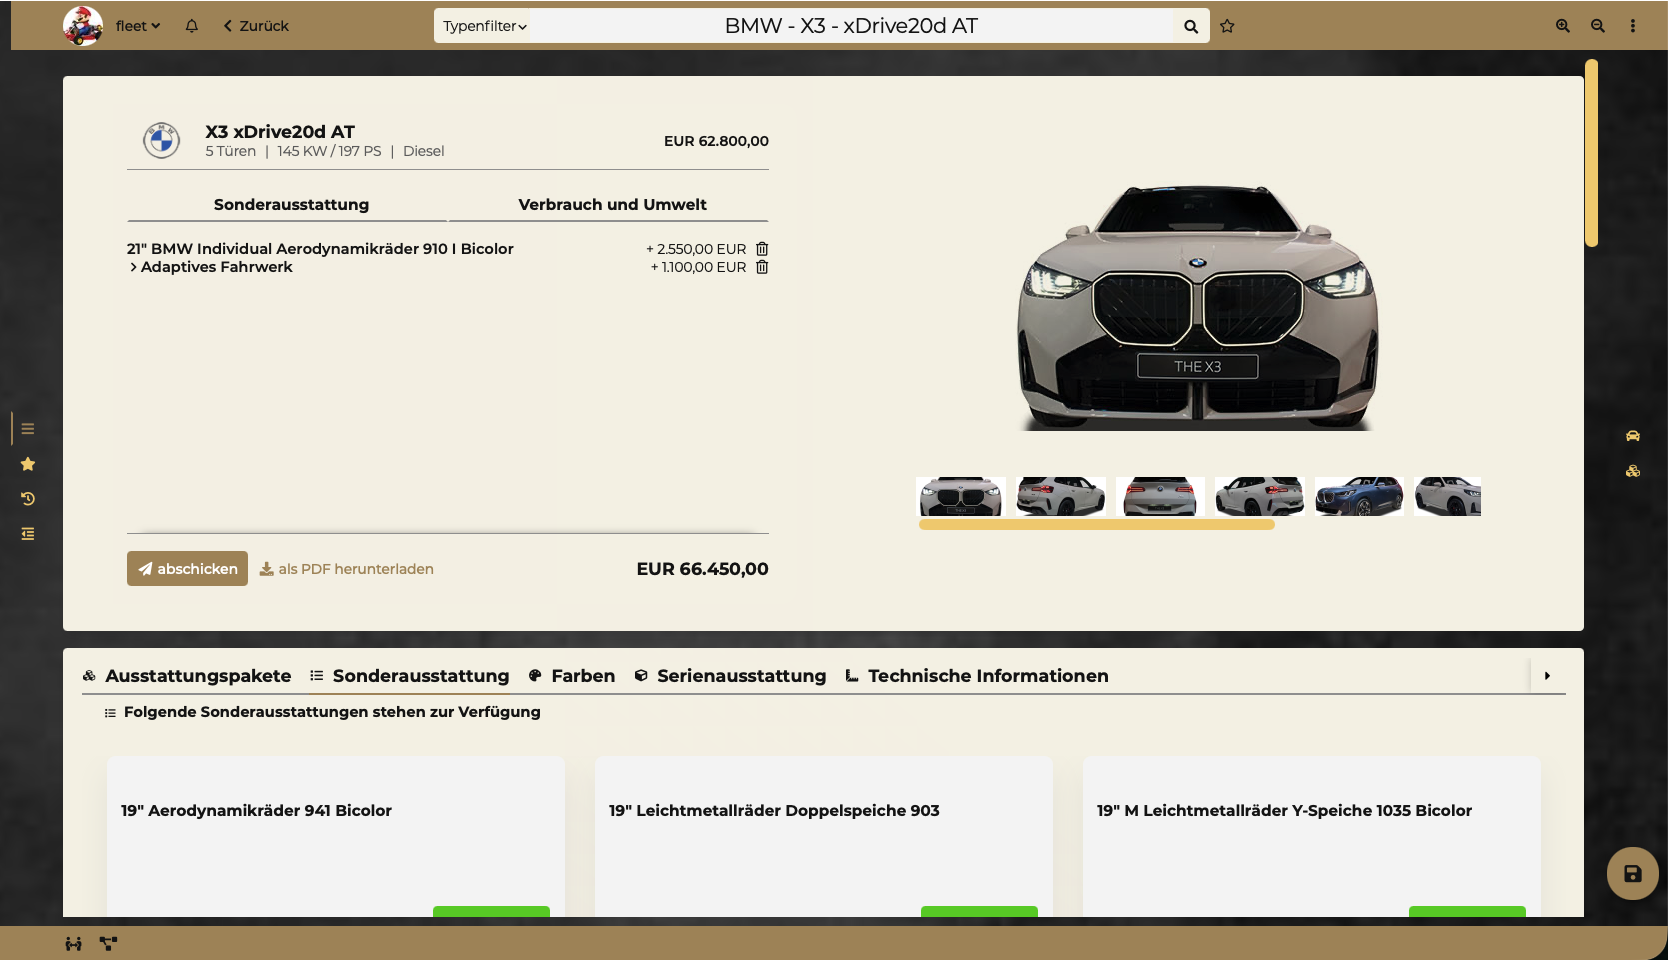Screen dimensions: 1668x960
Task: Open history from left sidebar clock icon
Action: [28, 499]
